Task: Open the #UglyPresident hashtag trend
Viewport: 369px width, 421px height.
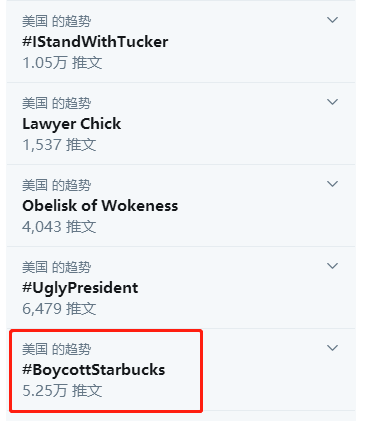Action: [80, 288]
